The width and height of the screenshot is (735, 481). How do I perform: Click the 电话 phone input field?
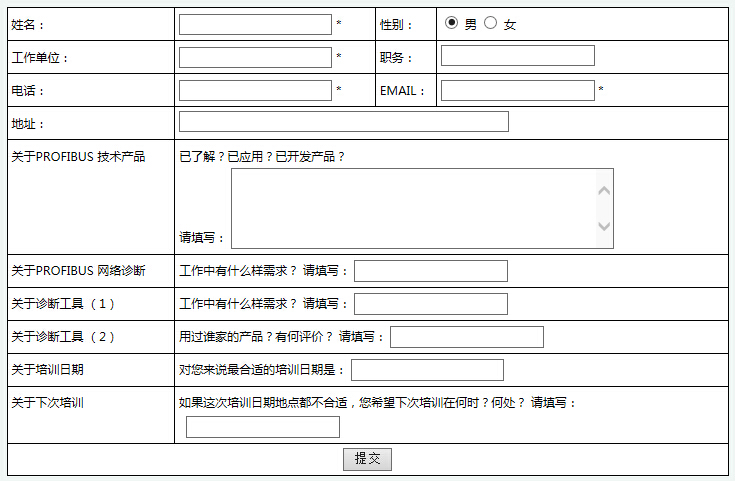pos(255,91)
